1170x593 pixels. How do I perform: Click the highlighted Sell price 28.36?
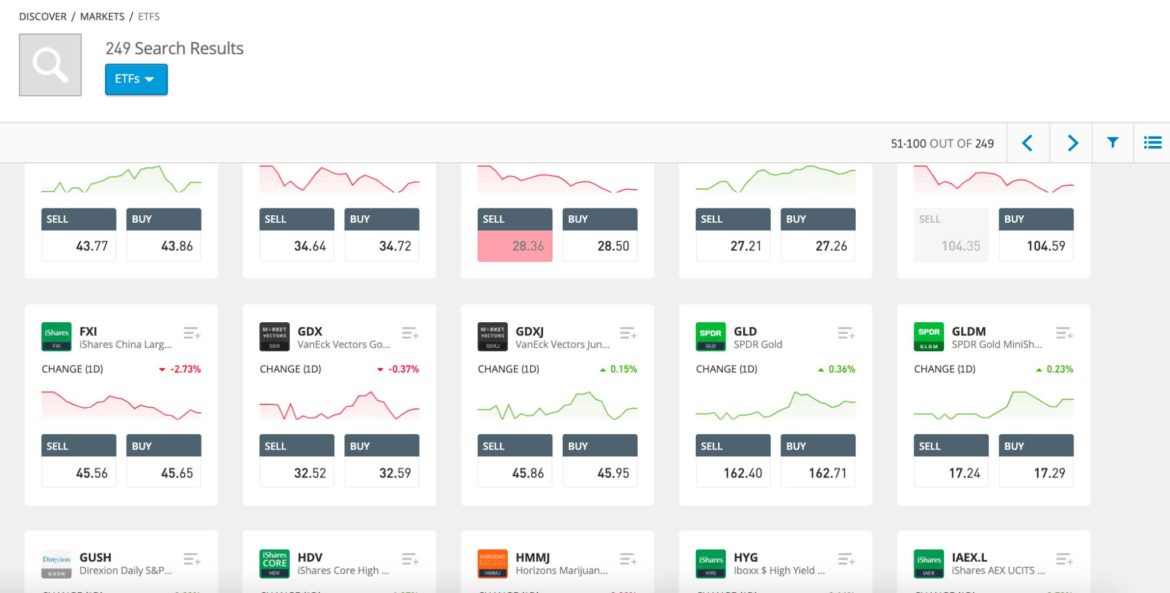pyautogui.click(x=515, y=245)
